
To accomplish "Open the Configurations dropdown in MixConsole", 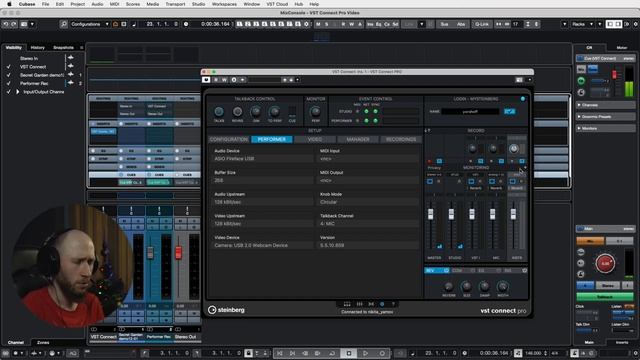I will tap(90, 24).
